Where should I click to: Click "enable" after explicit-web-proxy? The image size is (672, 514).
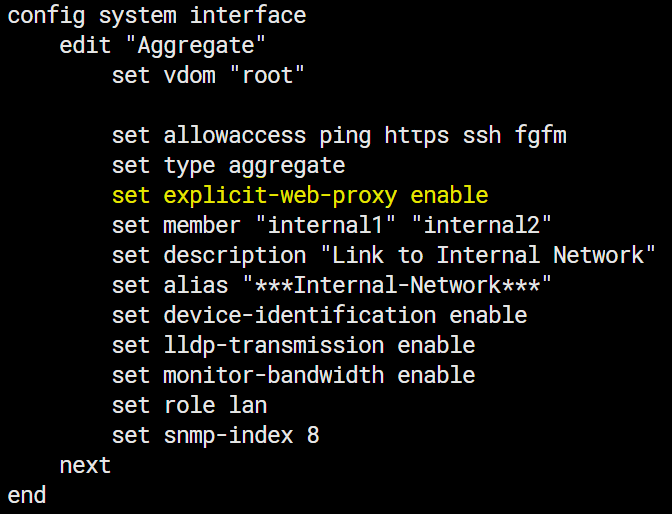[449, 195]
